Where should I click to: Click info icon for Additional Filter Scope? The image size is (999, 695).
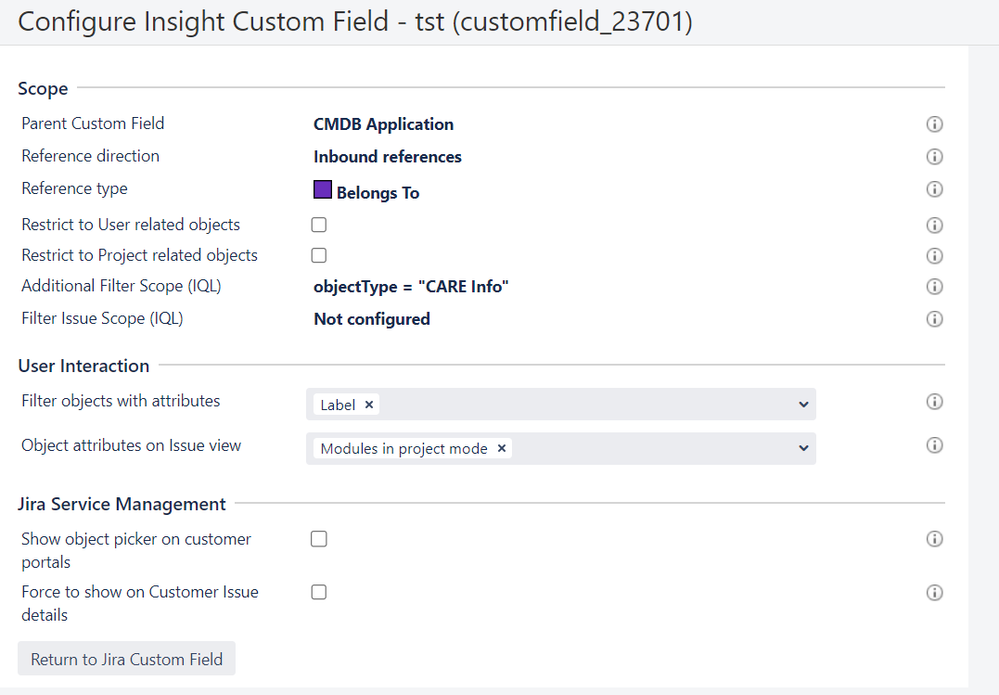[935, 287]
